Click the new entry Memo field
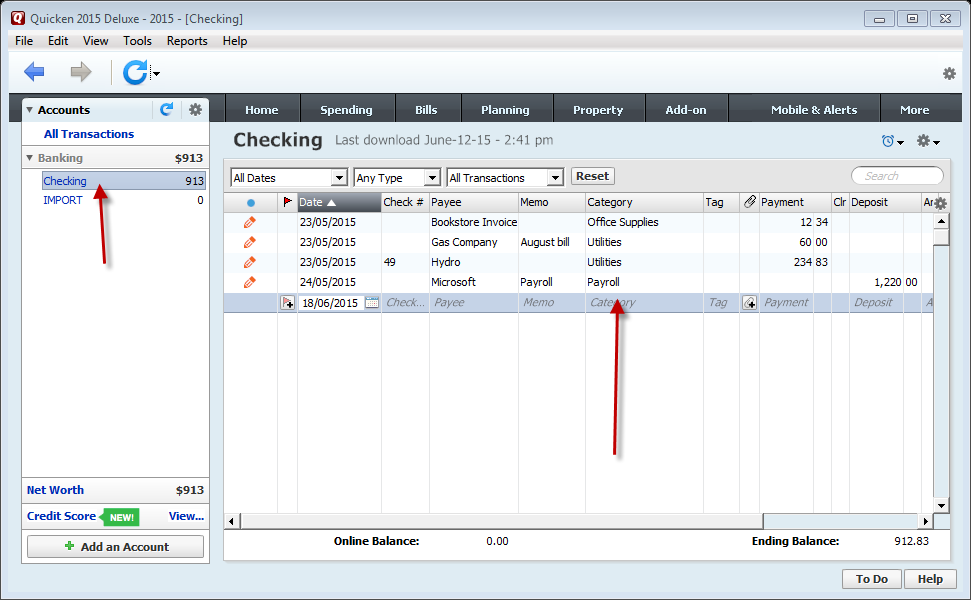This screenshot has width=971, height=600. (x=552, y=303)
